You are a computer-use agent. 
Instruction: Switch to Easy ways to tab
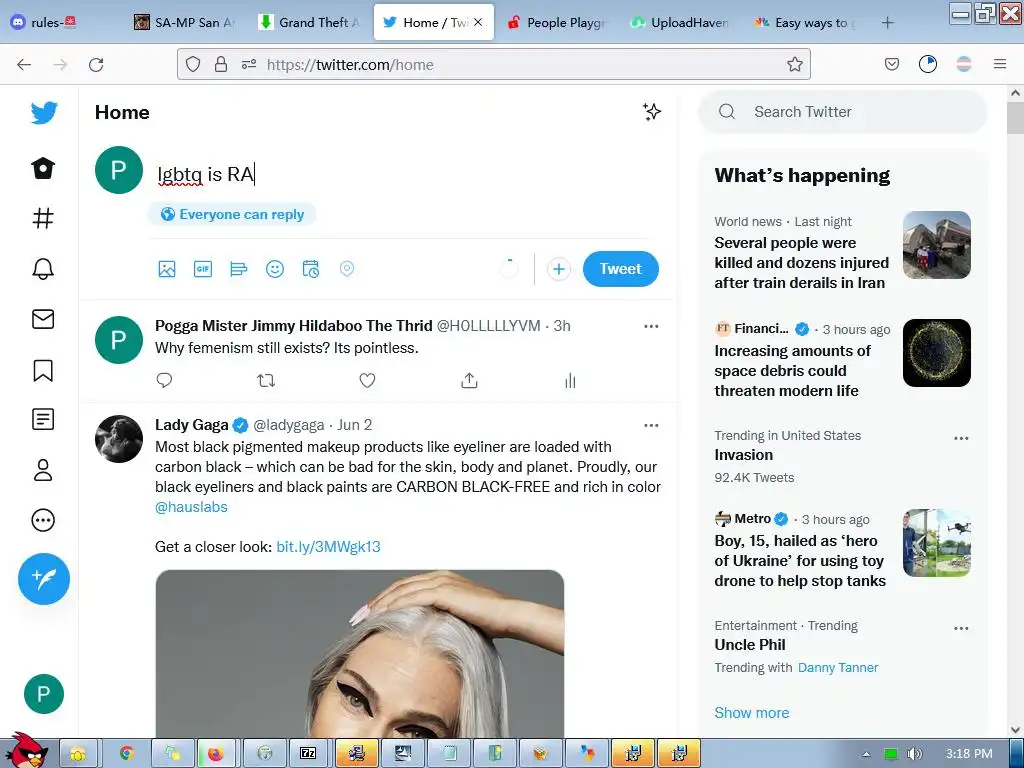pyautogui.click(x=805, y=22)
